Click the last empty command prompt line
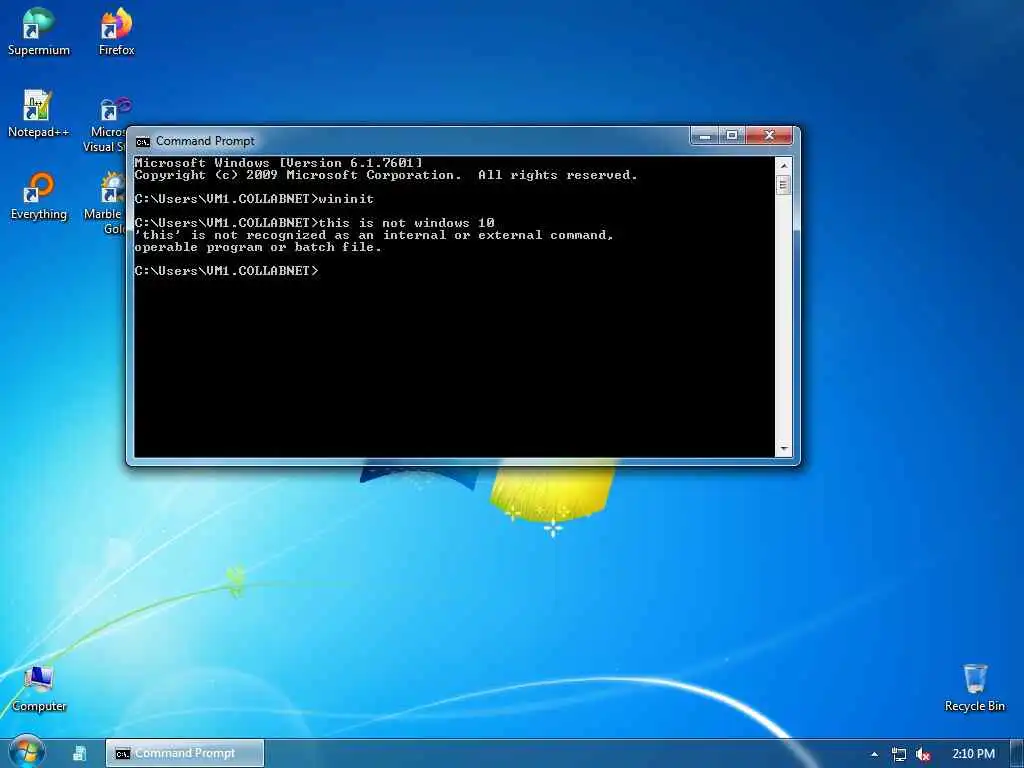The height and width of the screenshot is (768, 1024). (x=227, y=270)
